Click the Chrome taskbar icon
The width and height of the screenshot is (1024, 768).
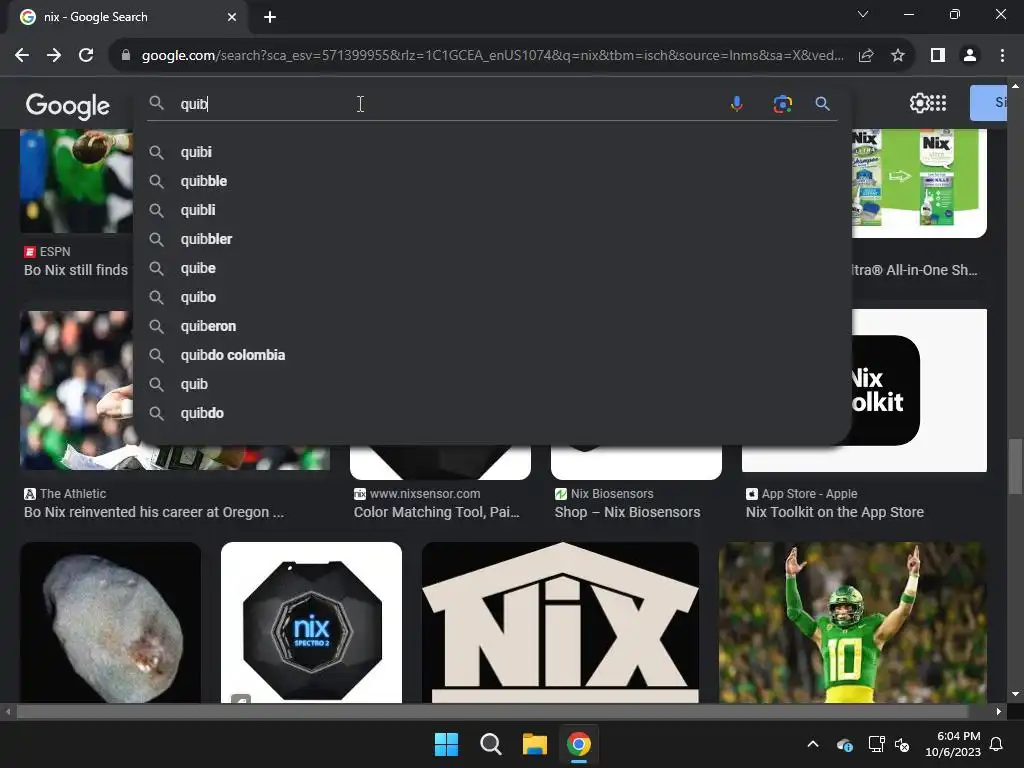coord(579,744)
